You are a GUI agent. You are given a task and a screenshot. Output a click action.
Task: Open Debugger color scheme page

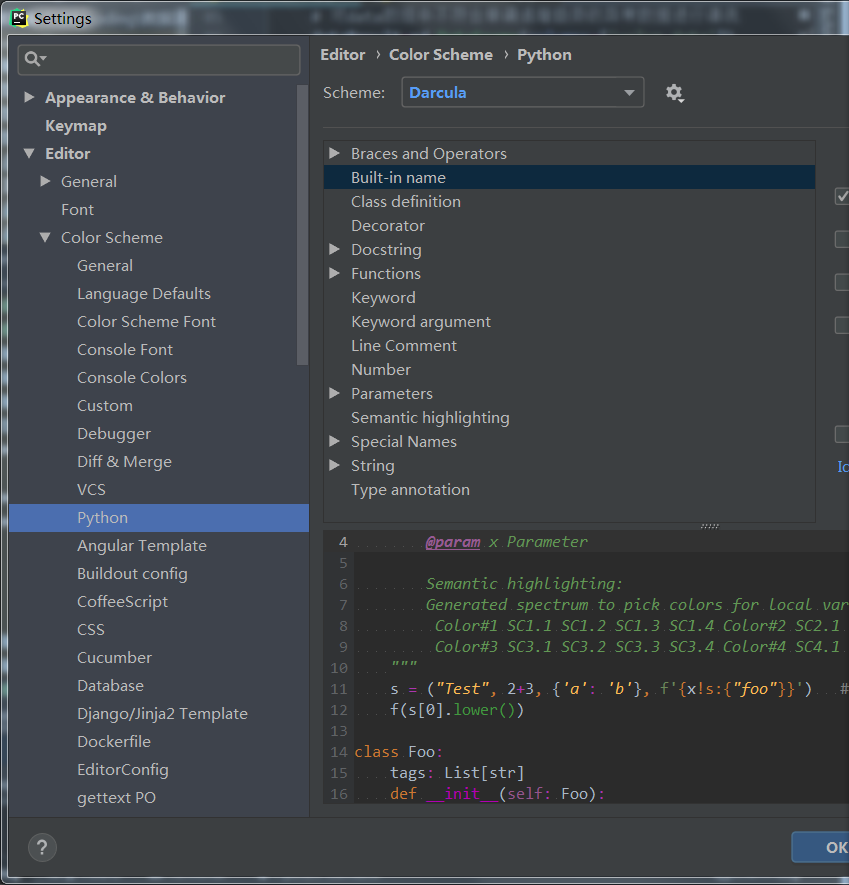[114, 433]
